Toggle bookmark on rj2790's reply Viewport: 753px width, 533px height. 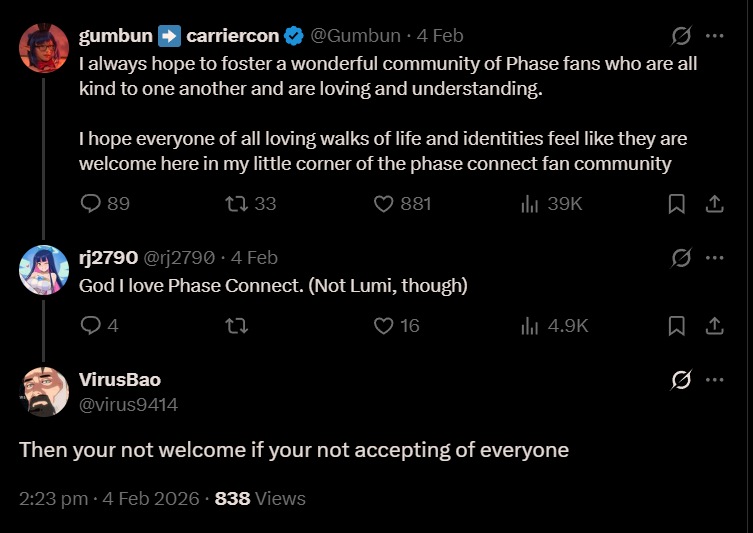(677, 326)
